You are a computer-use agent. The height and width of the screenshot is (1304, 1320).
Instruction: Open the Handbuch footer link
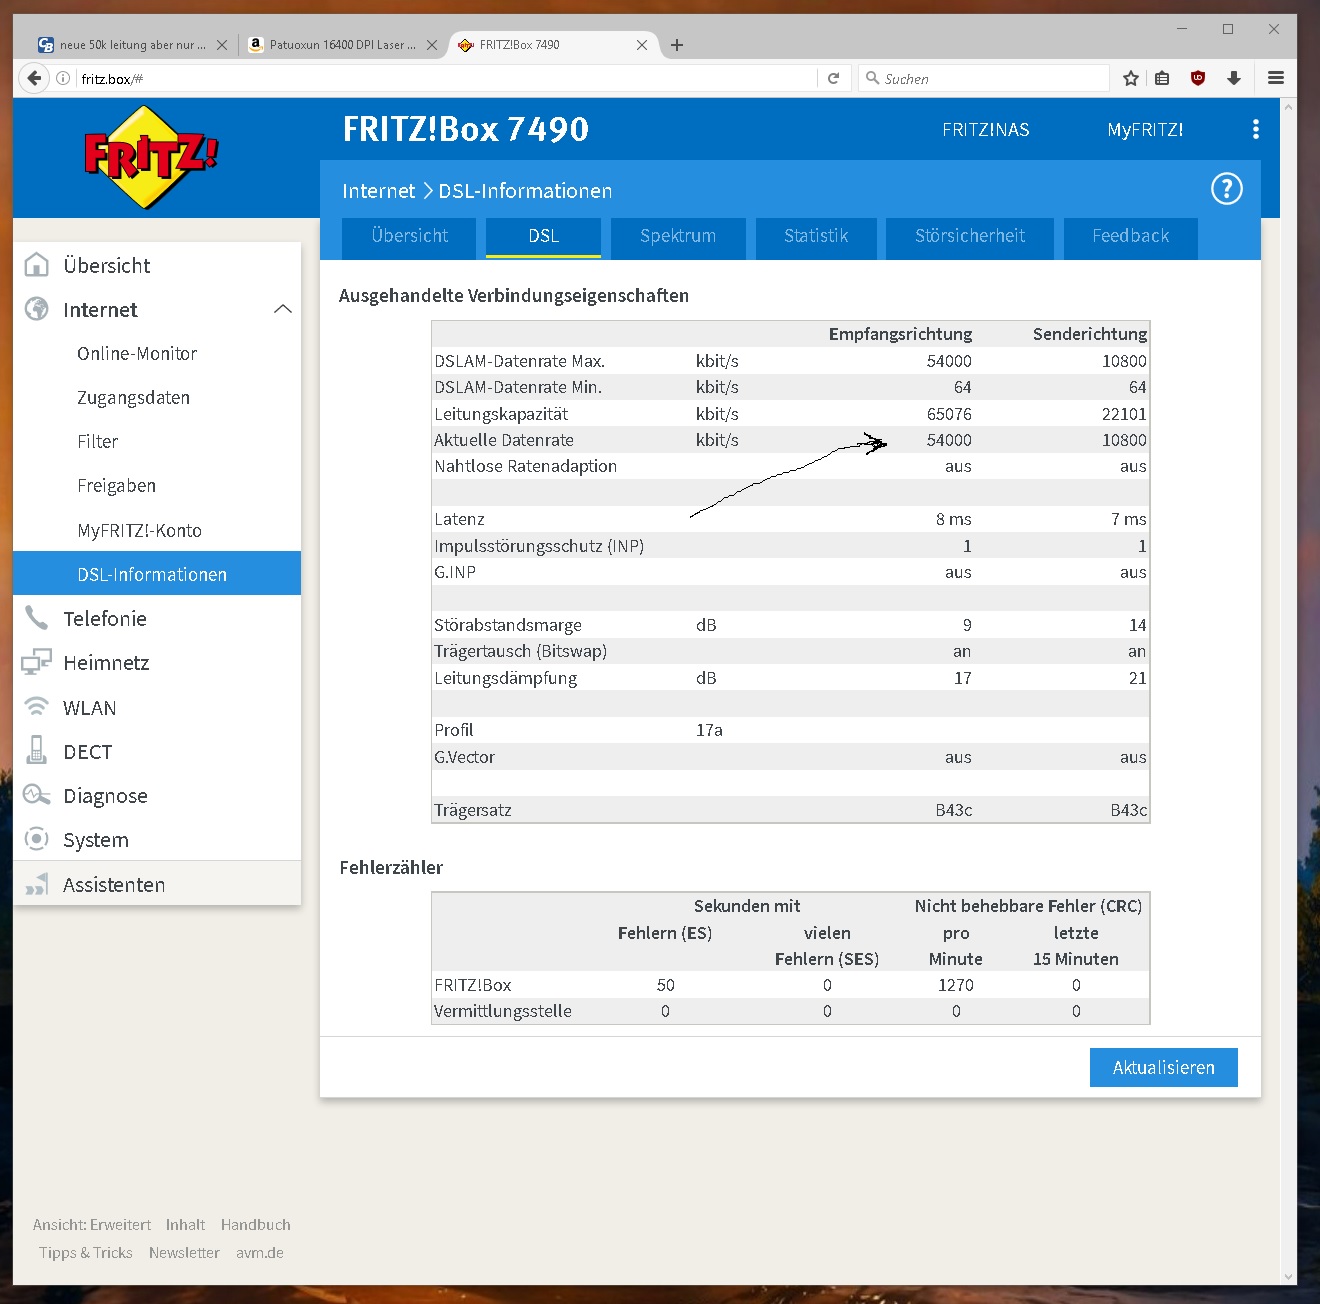coord(256,1224)
